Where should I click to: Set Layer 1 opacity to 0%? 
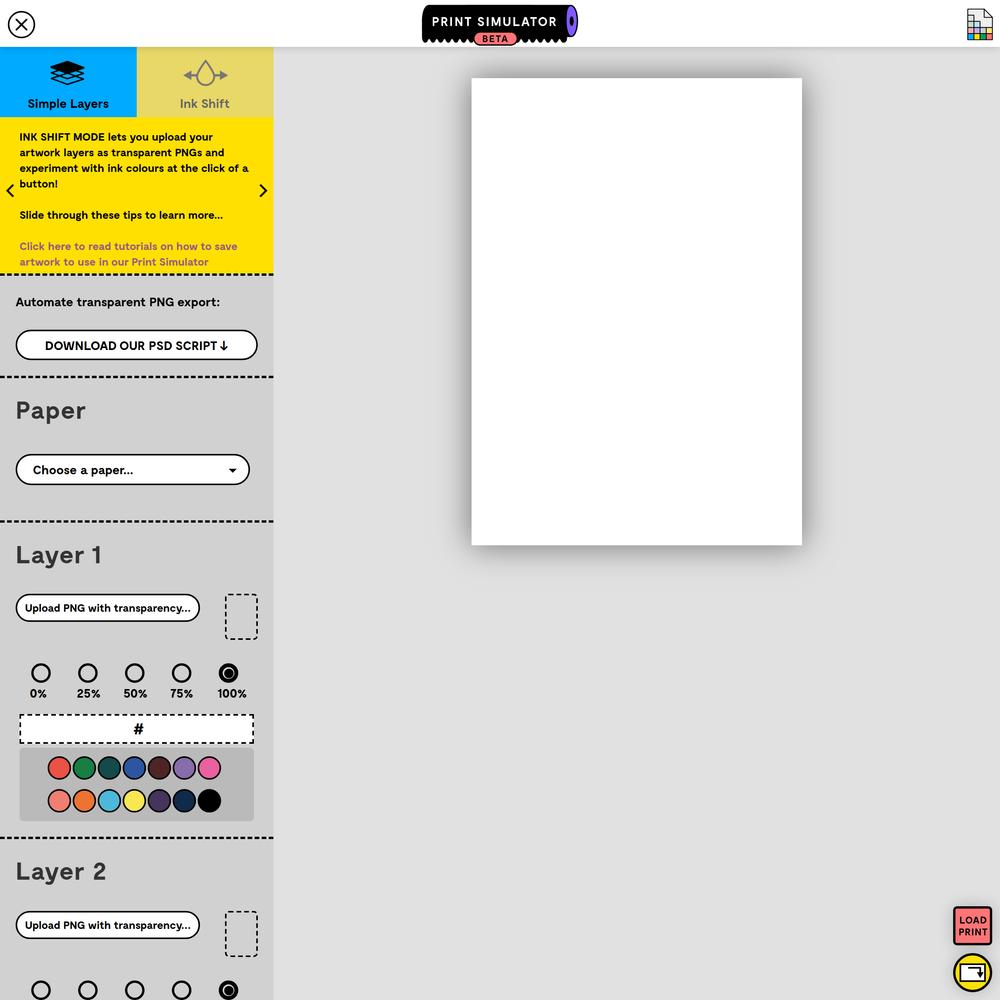[x=41, y=673]
